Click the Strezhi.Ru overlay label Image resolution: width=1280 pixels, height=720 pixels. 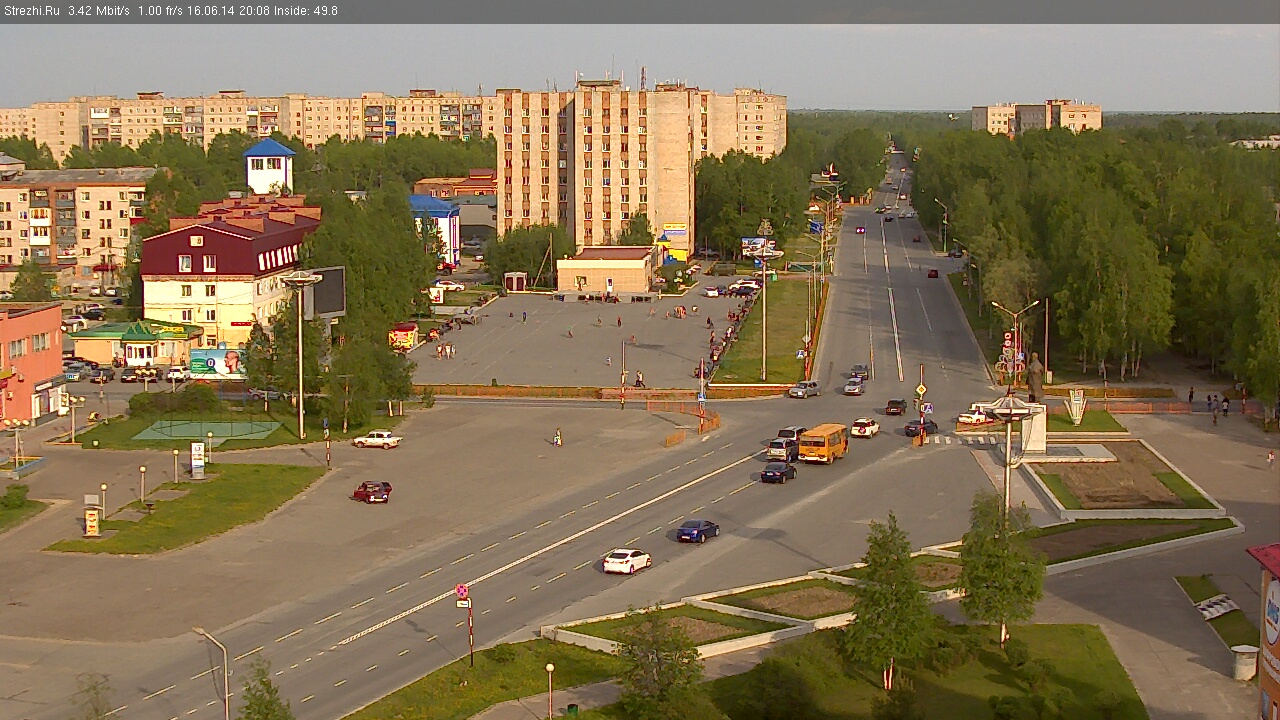[x=32, y=11]
